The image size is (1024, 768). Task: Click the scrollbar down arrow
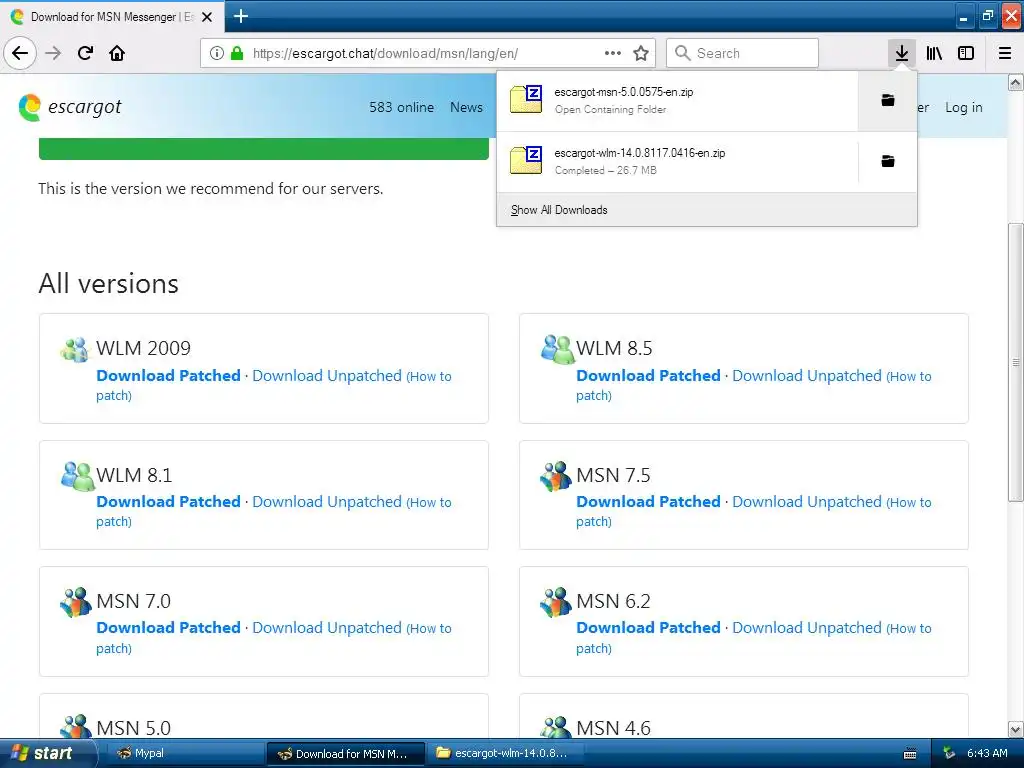click(x=1016, y=729)
